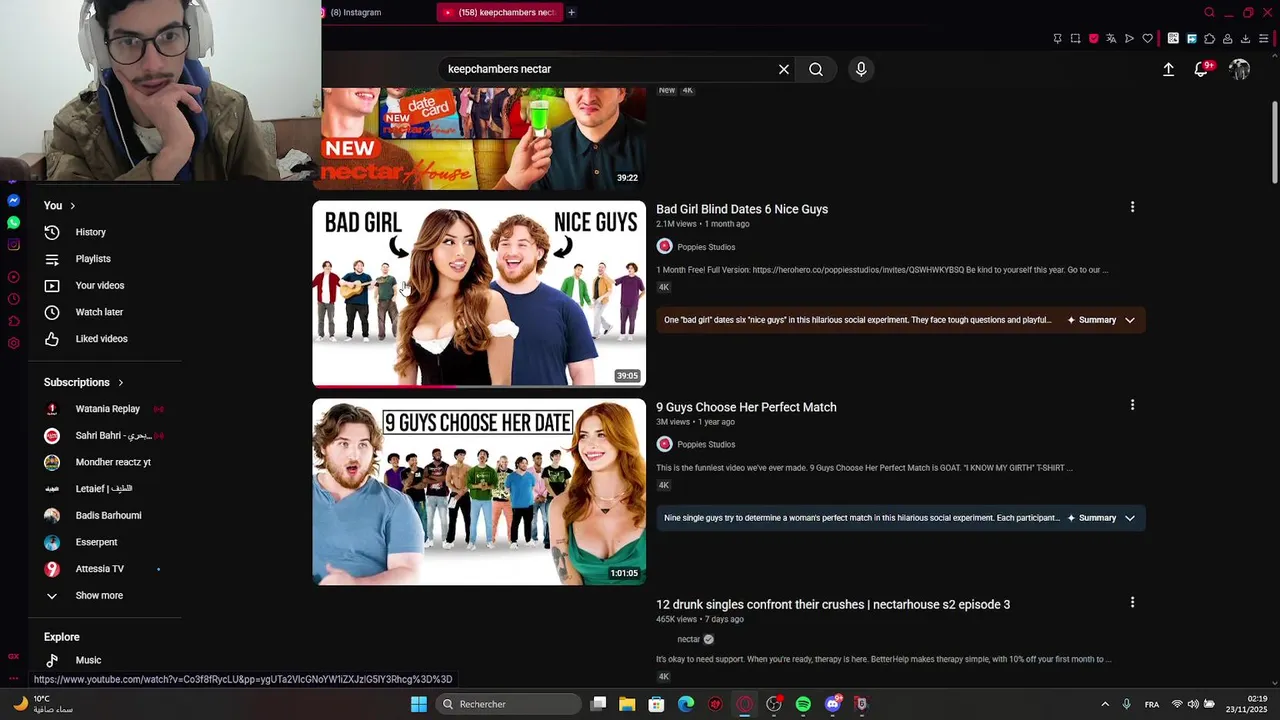
Task: Open Badis Barhoumi channel
Action: click(x=106, y=516)
